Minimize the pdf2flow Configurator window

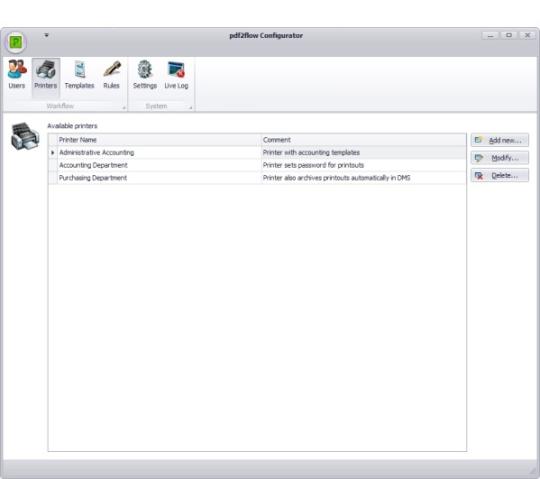click(x=491, y=35)
